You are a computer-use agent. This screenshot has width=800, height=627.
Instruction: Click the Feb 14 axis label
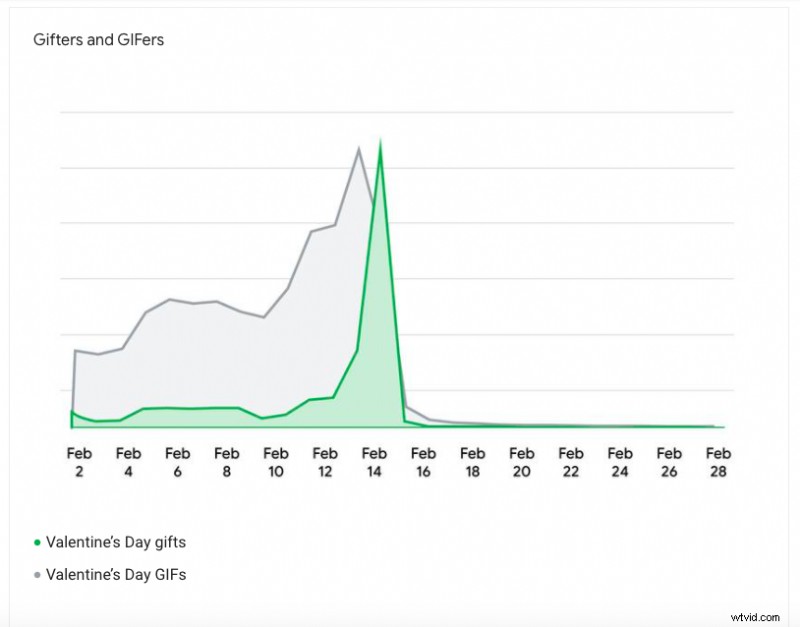pos(374,462)
